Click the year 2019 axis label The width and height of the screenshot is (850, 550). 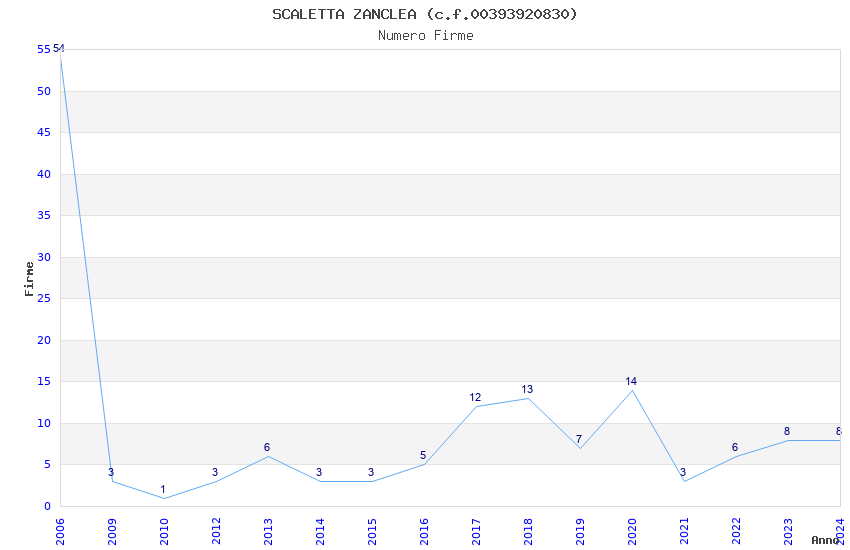580,532
